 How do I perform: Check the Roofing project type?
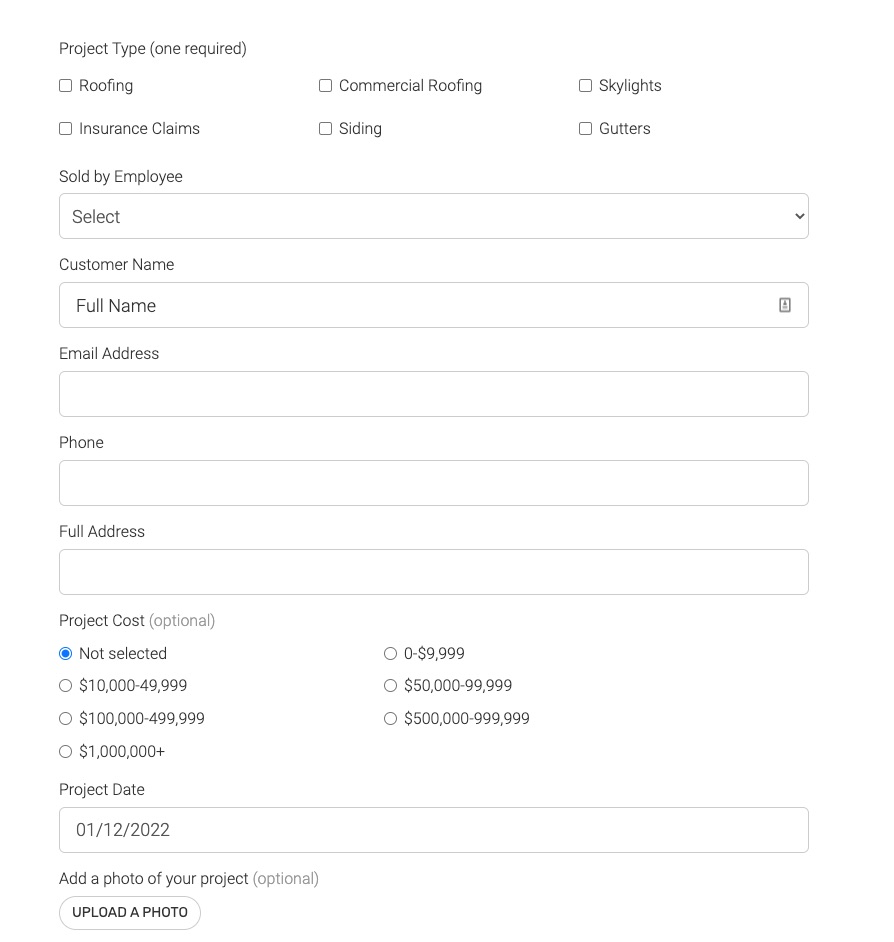pos(66,86)
